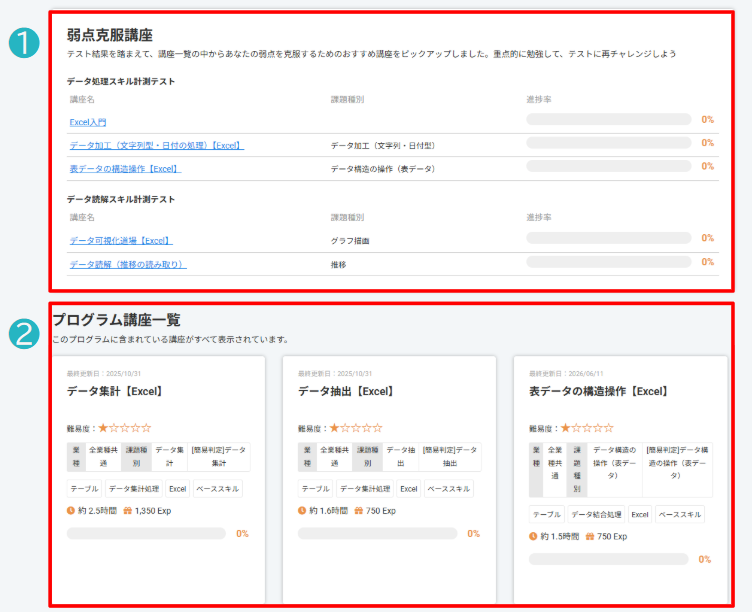The height and width of the screenshot is (612, 752).
Task: Click データ読解スキル計測テスト section title
Action: tap(121, 200)
